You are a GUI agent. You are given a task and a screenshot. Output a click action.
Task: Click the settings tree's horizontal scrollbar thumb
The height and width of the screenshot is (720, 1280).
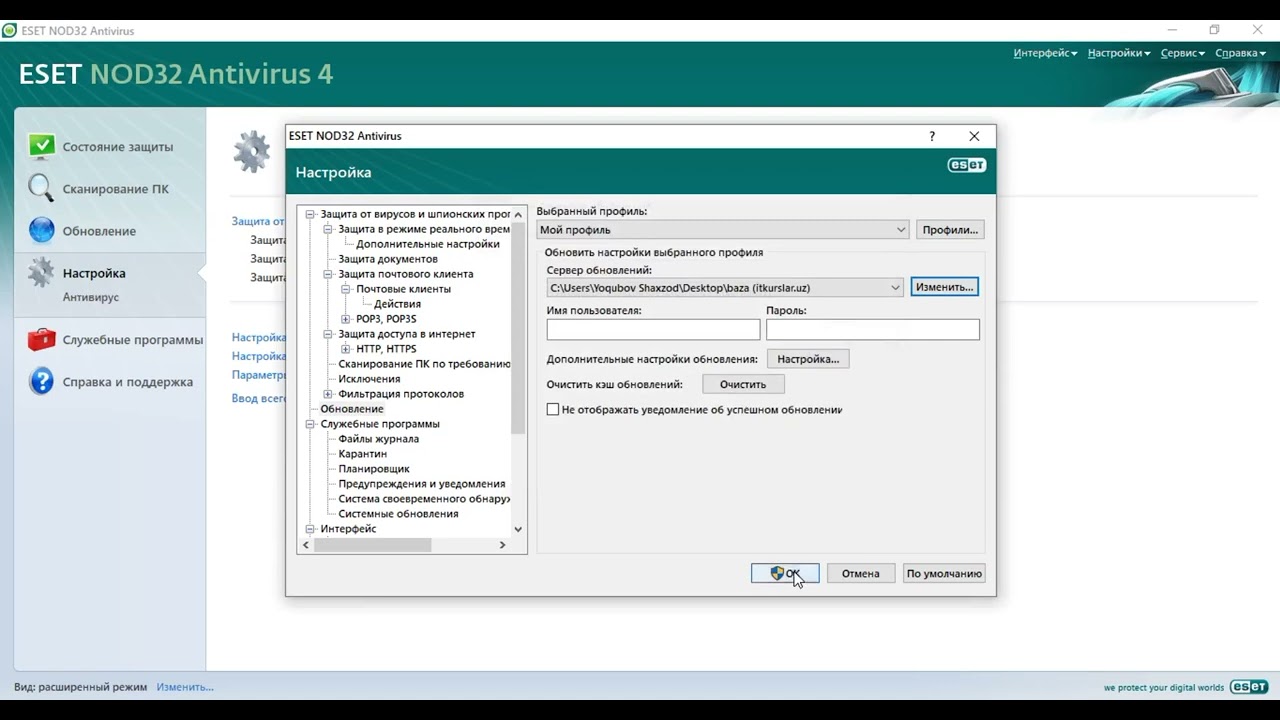[x=372, y=545]
